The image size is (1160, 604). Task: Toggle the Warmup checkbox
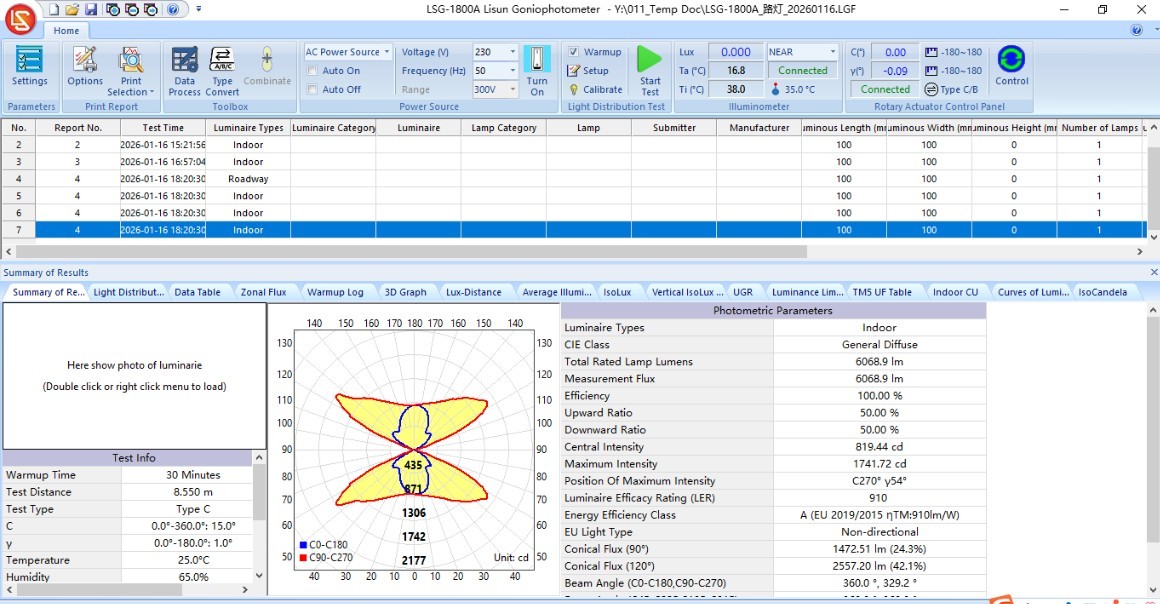(573, 52)
